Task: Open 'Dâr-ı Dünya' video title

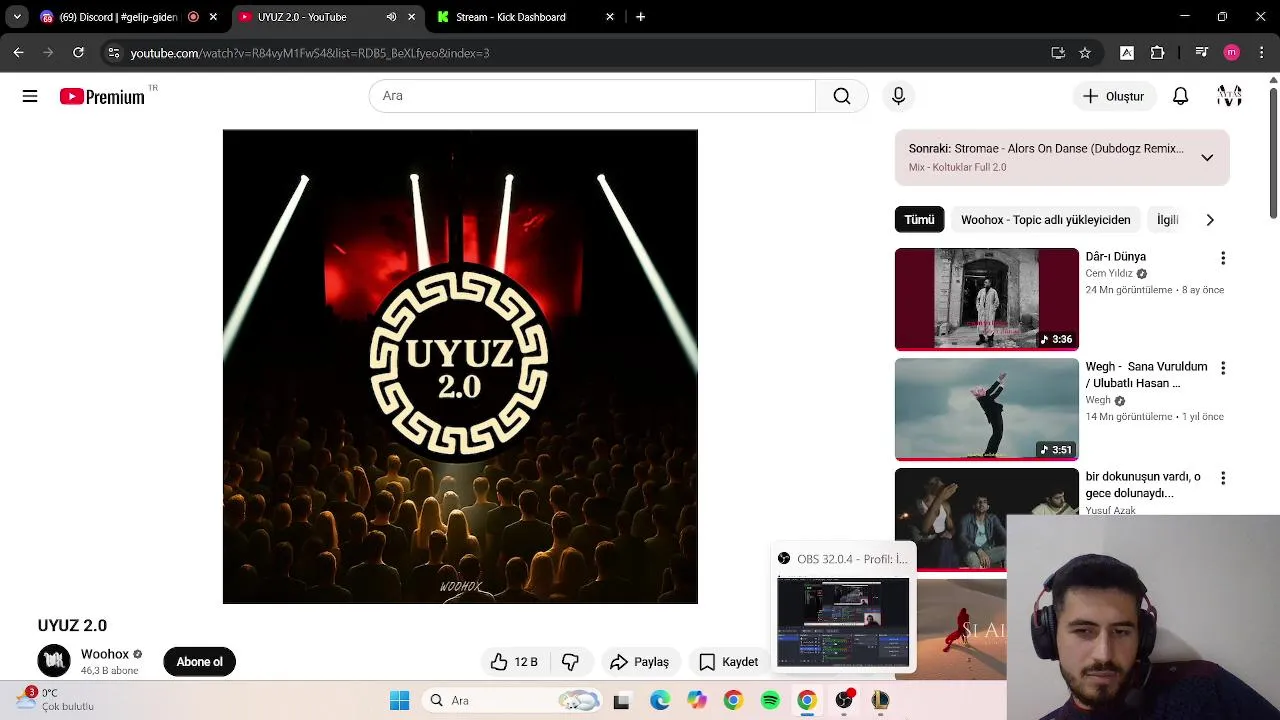Action: tap(1115, 257)
